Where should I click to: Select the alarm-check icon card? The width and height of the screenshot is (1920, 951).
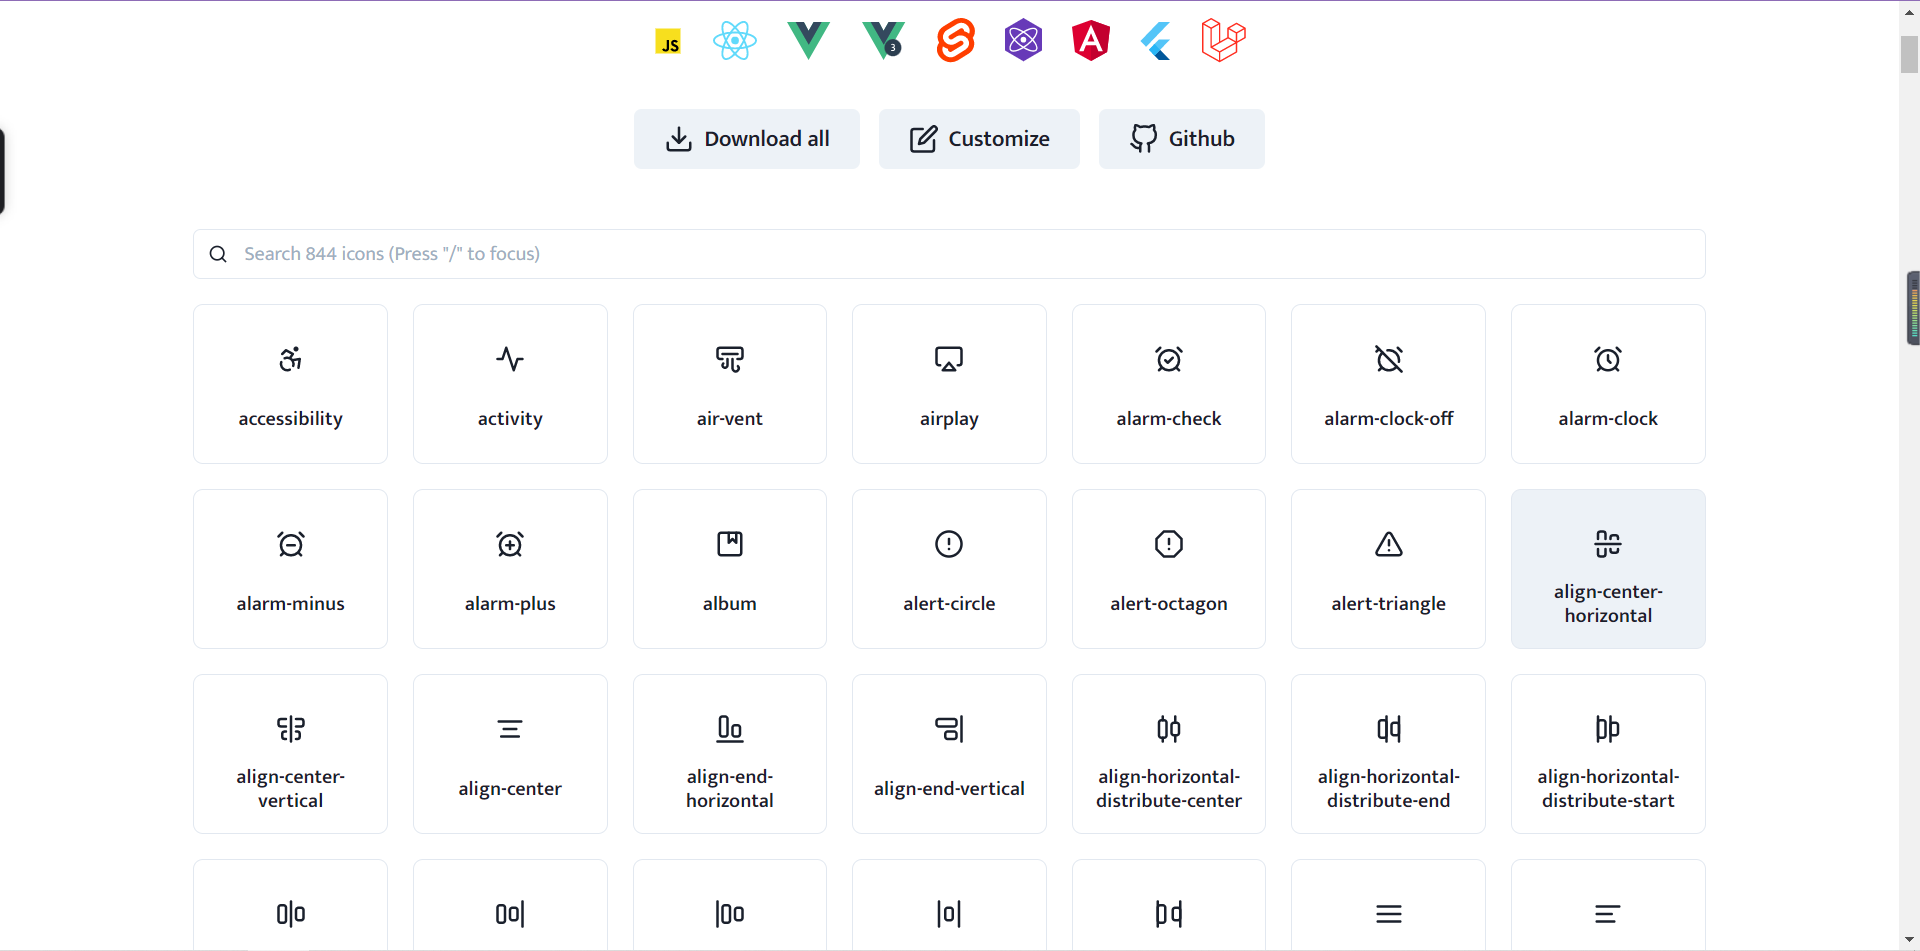1169,384
